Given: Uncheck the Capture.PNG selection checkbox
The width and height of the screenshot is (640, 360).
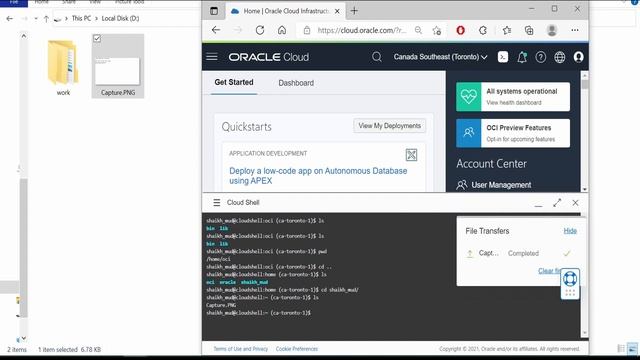Looking at the screenshot, I should pos(97,38).
